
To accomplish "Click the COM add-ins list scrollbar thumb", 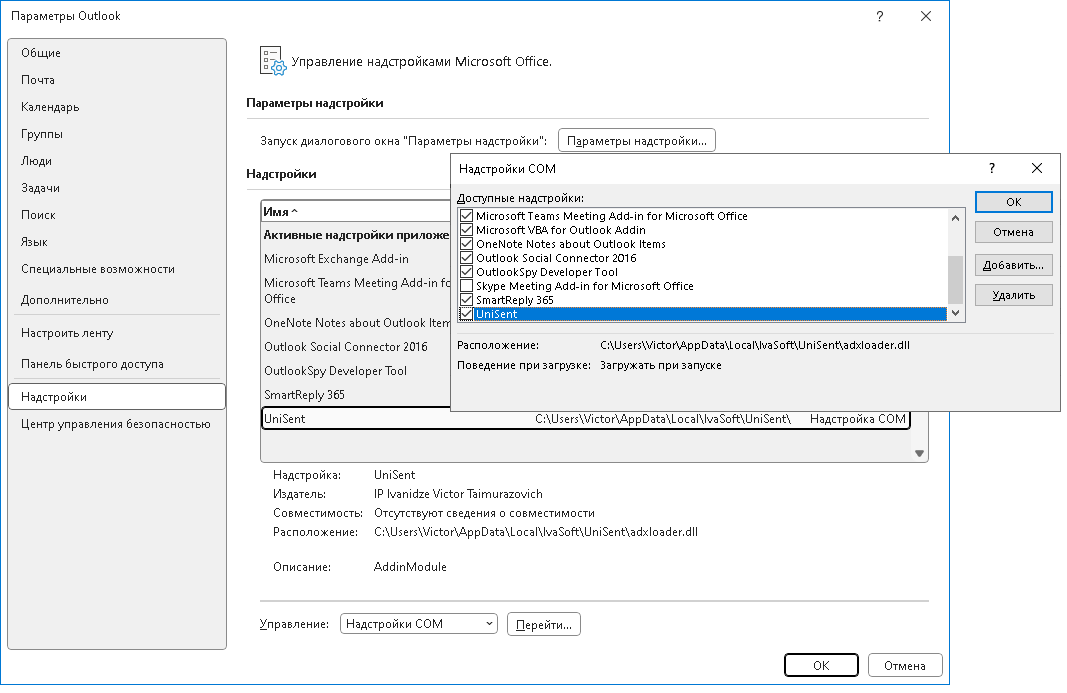I will pyautogui.click(x=955, y=279).
